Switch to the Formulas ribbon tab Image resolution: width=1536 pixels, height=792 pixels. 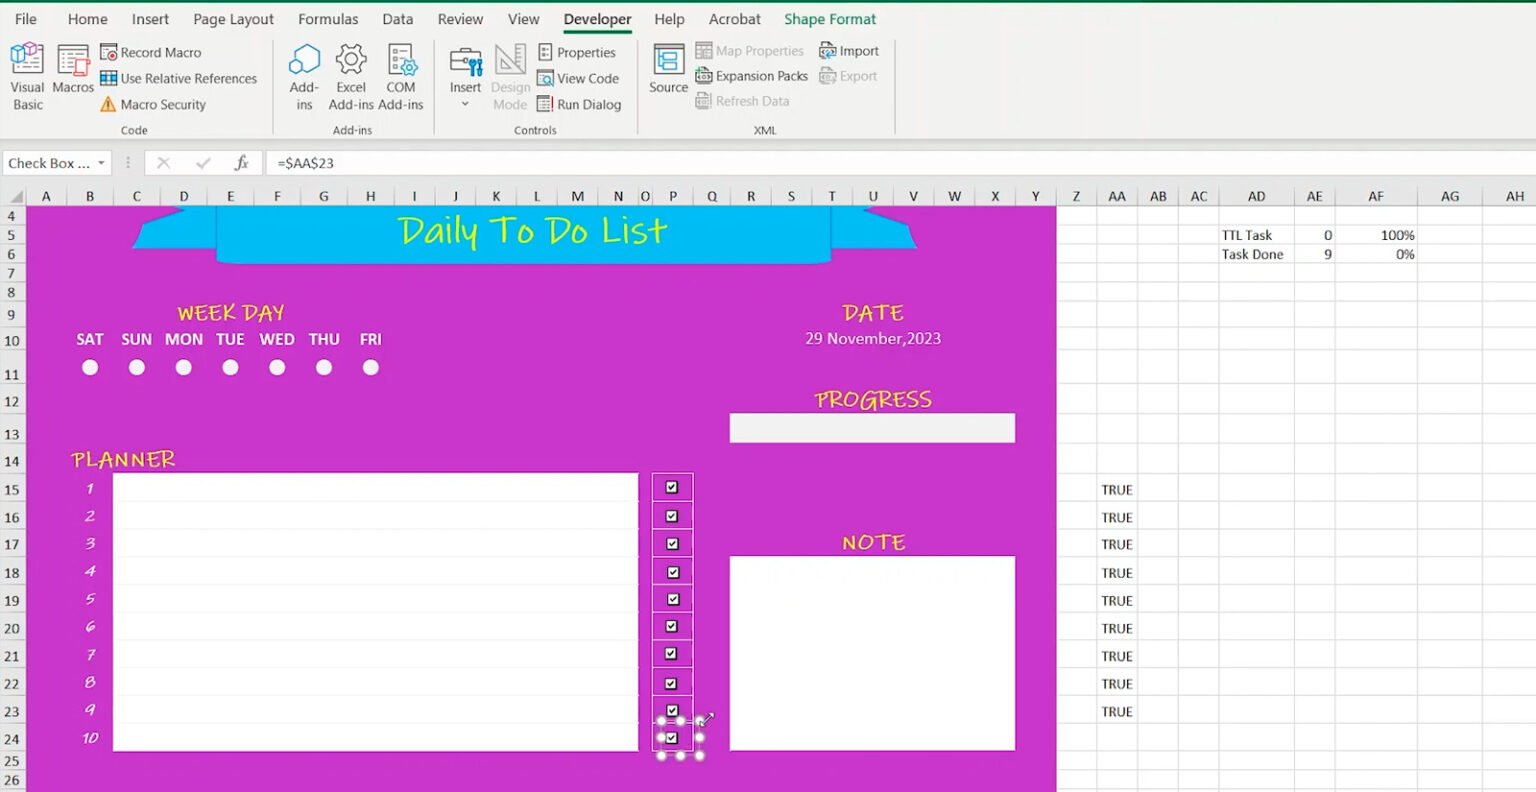pos(328,18)
